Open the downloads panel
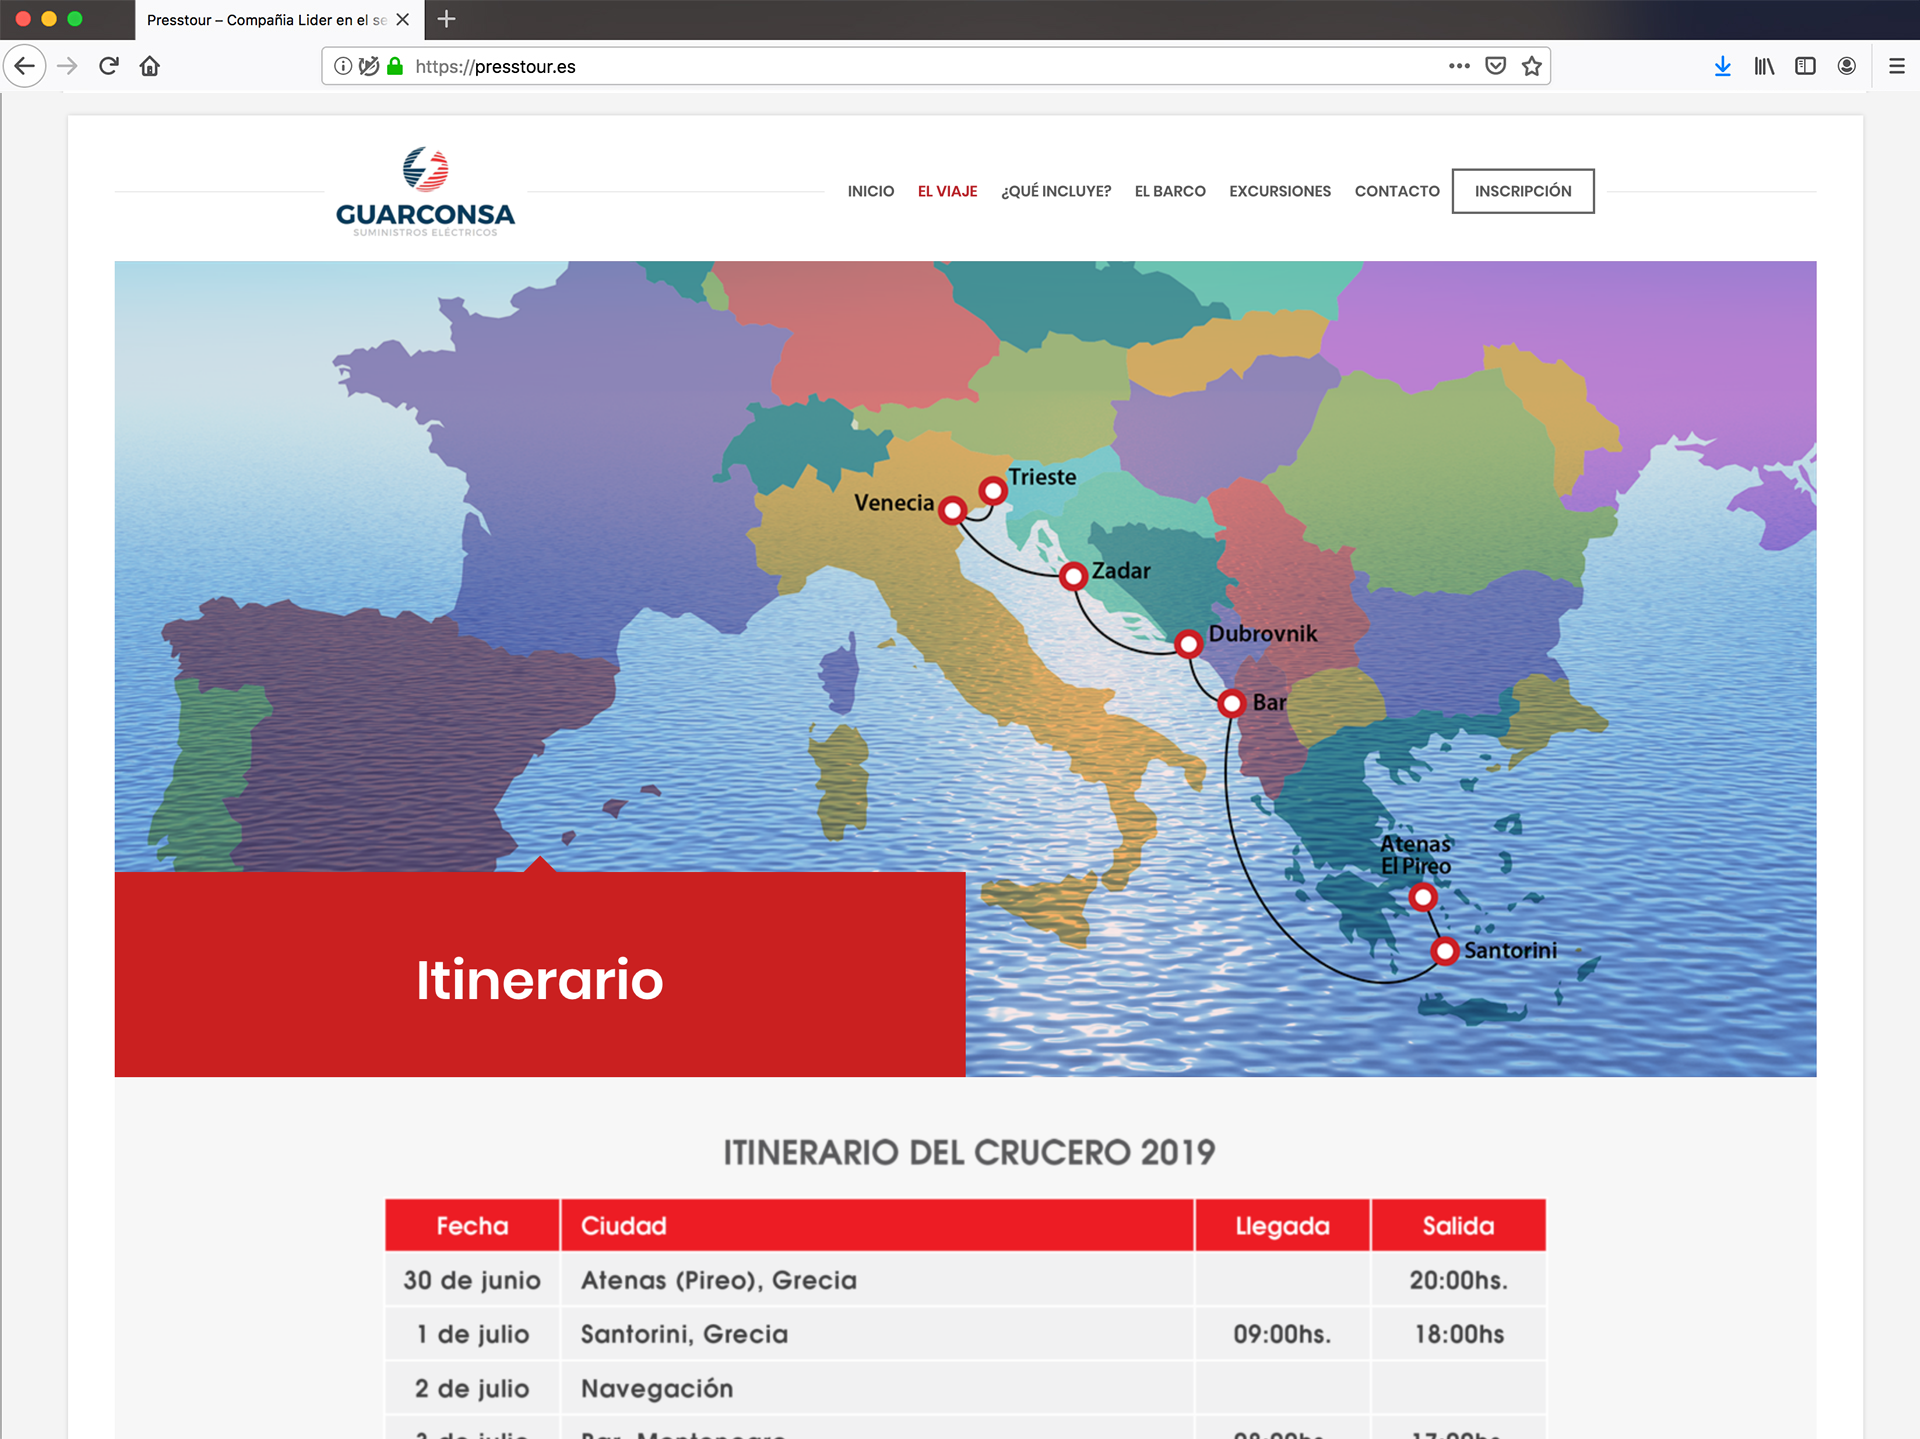Image resolution: width=1920 pixels, height=1439 pixels. point(1722,67)
